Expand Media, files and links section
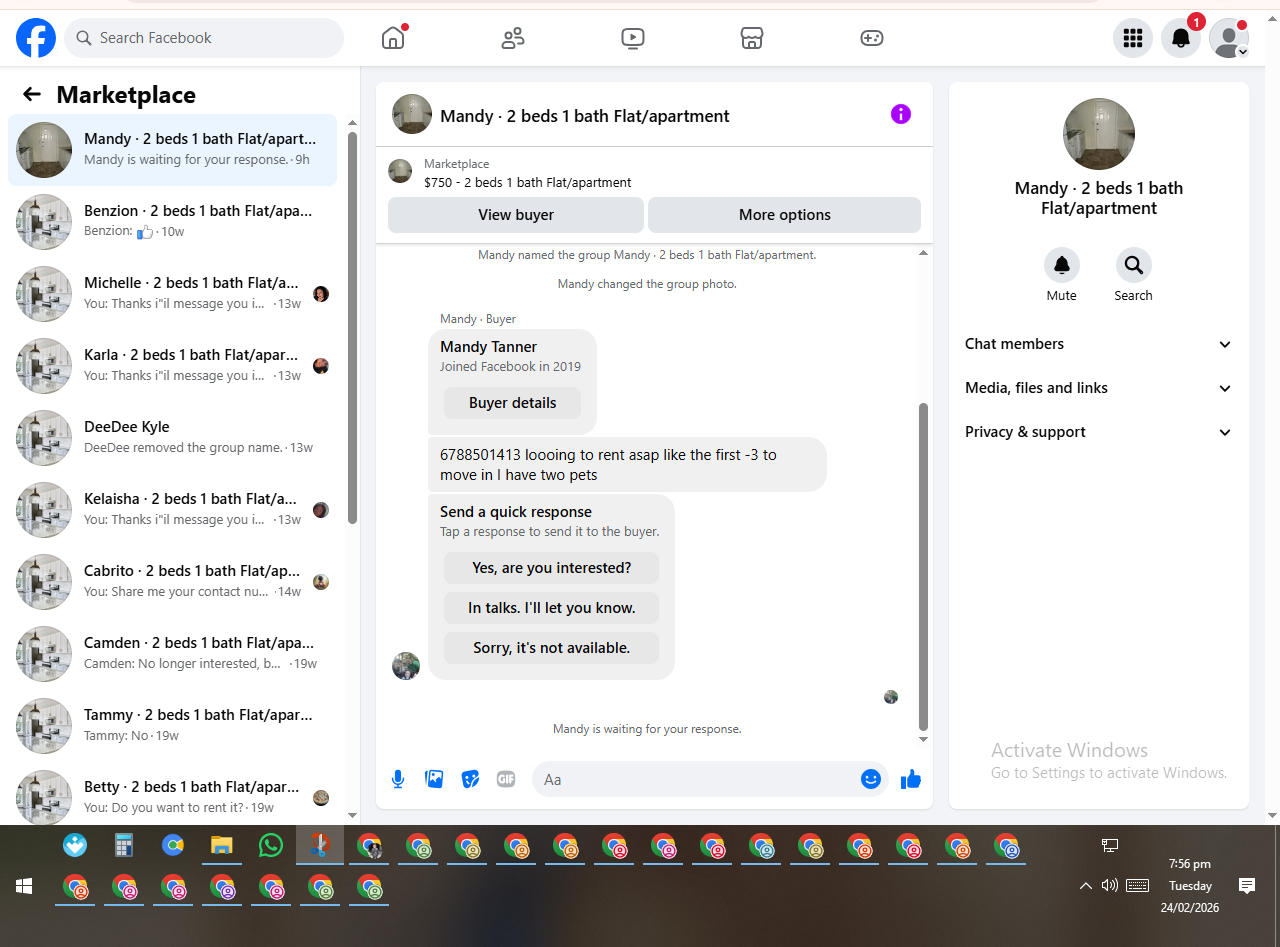 1098,388
